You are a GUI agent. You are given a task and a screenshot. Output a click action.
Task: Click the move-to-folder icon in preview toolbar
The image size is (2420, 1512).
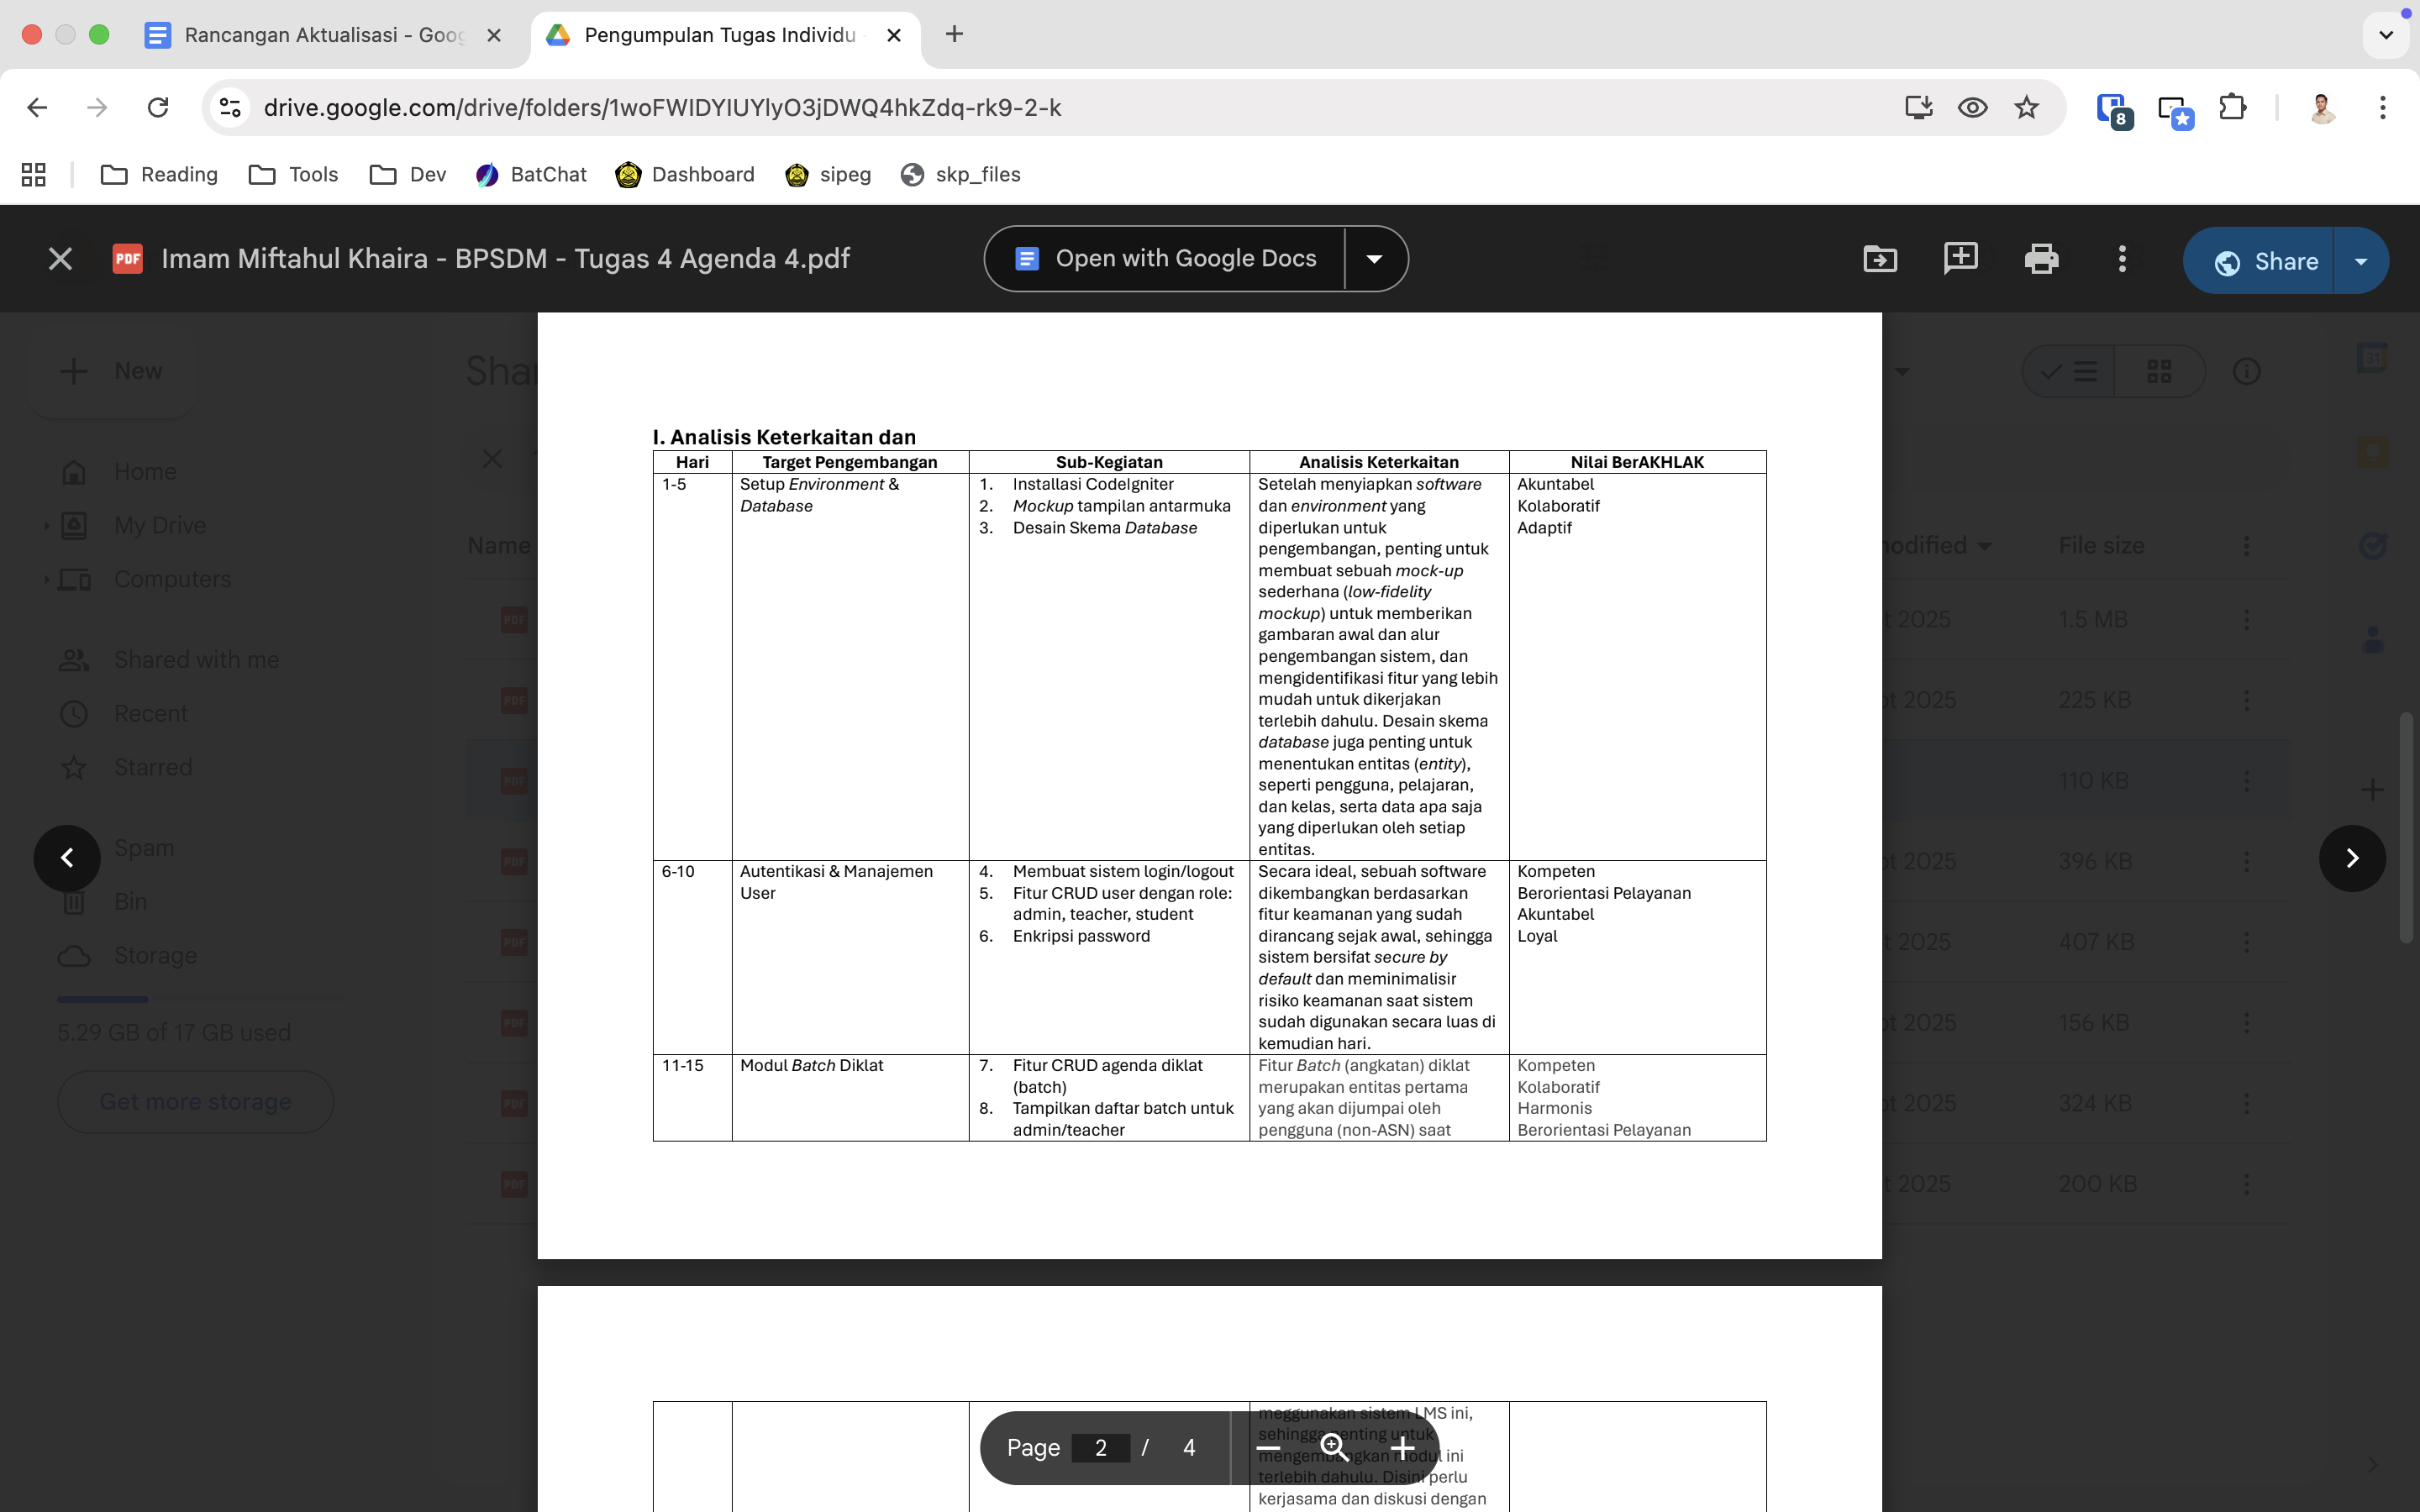tap(1880, 259)
